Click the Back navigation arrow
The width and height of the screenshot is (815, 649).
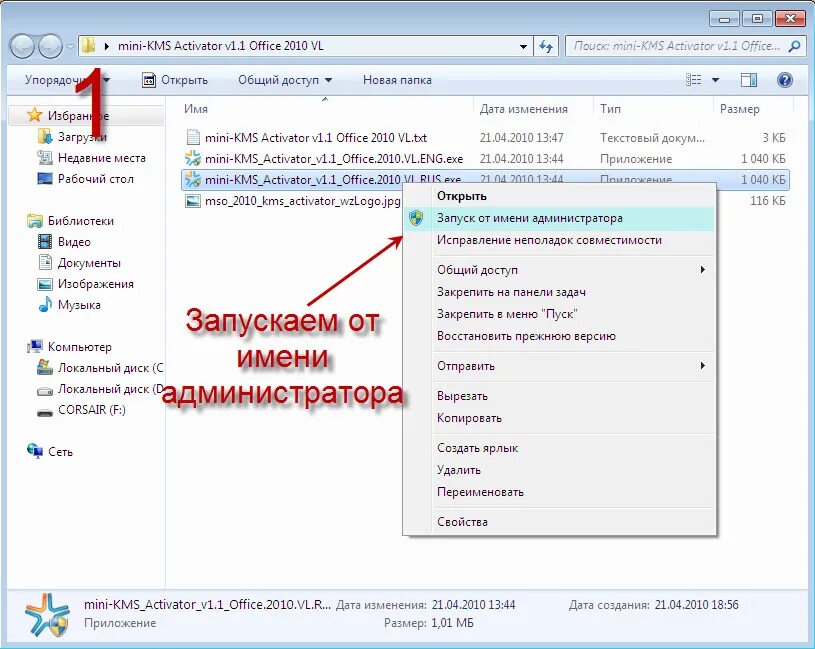pyautogui.click(x=22, y=47)
